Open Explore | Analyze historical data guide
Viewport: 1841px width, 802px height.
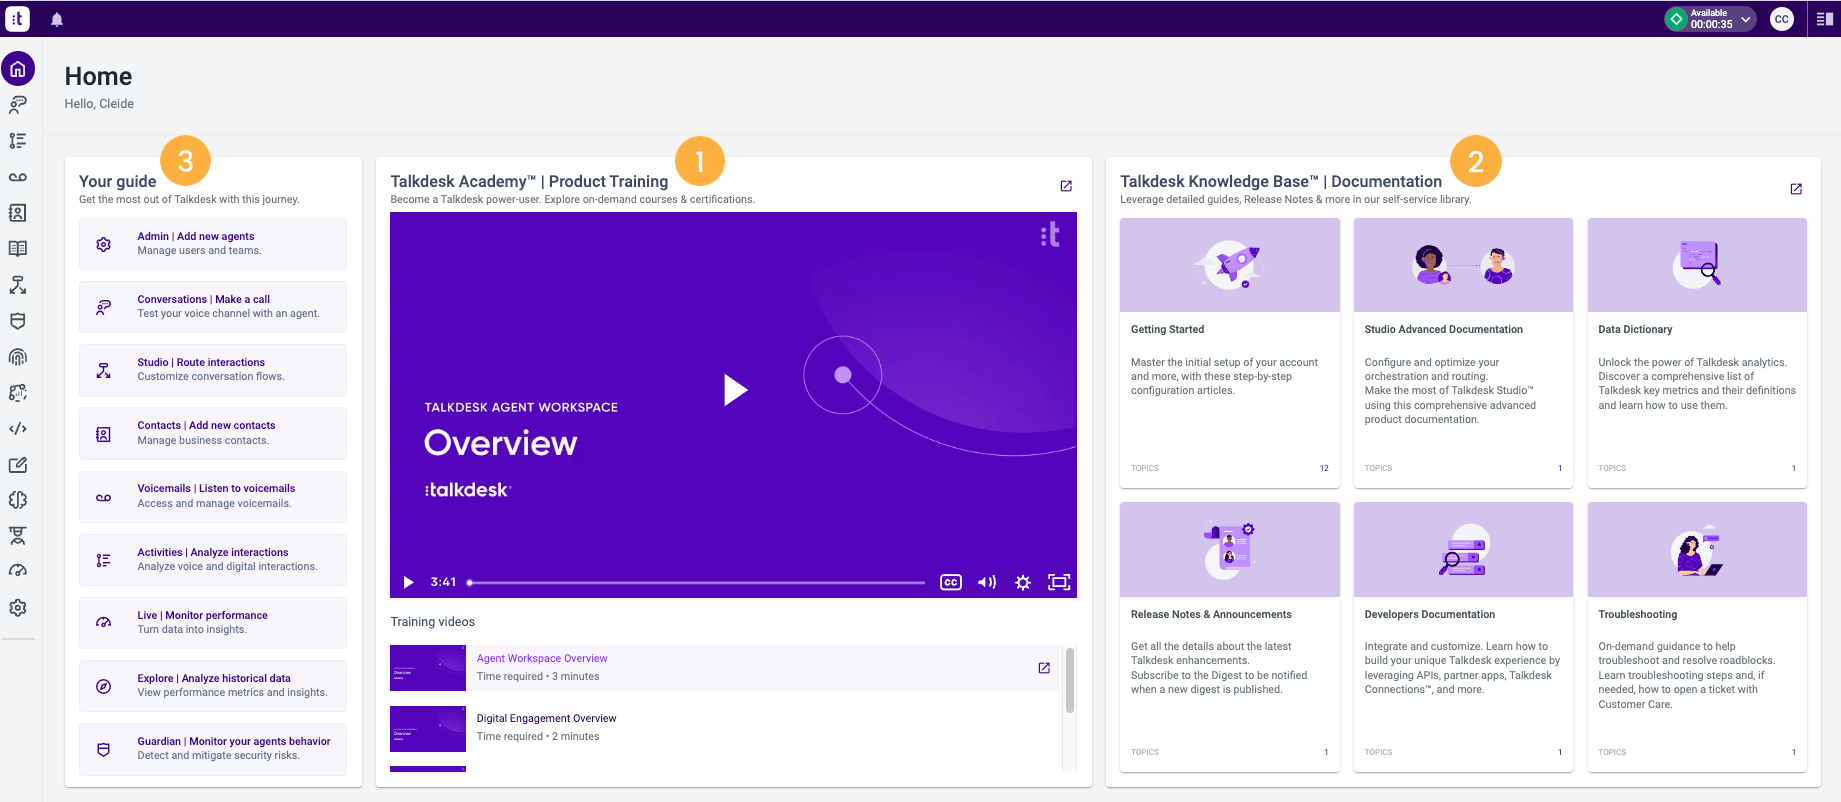[x=213, y=686]
